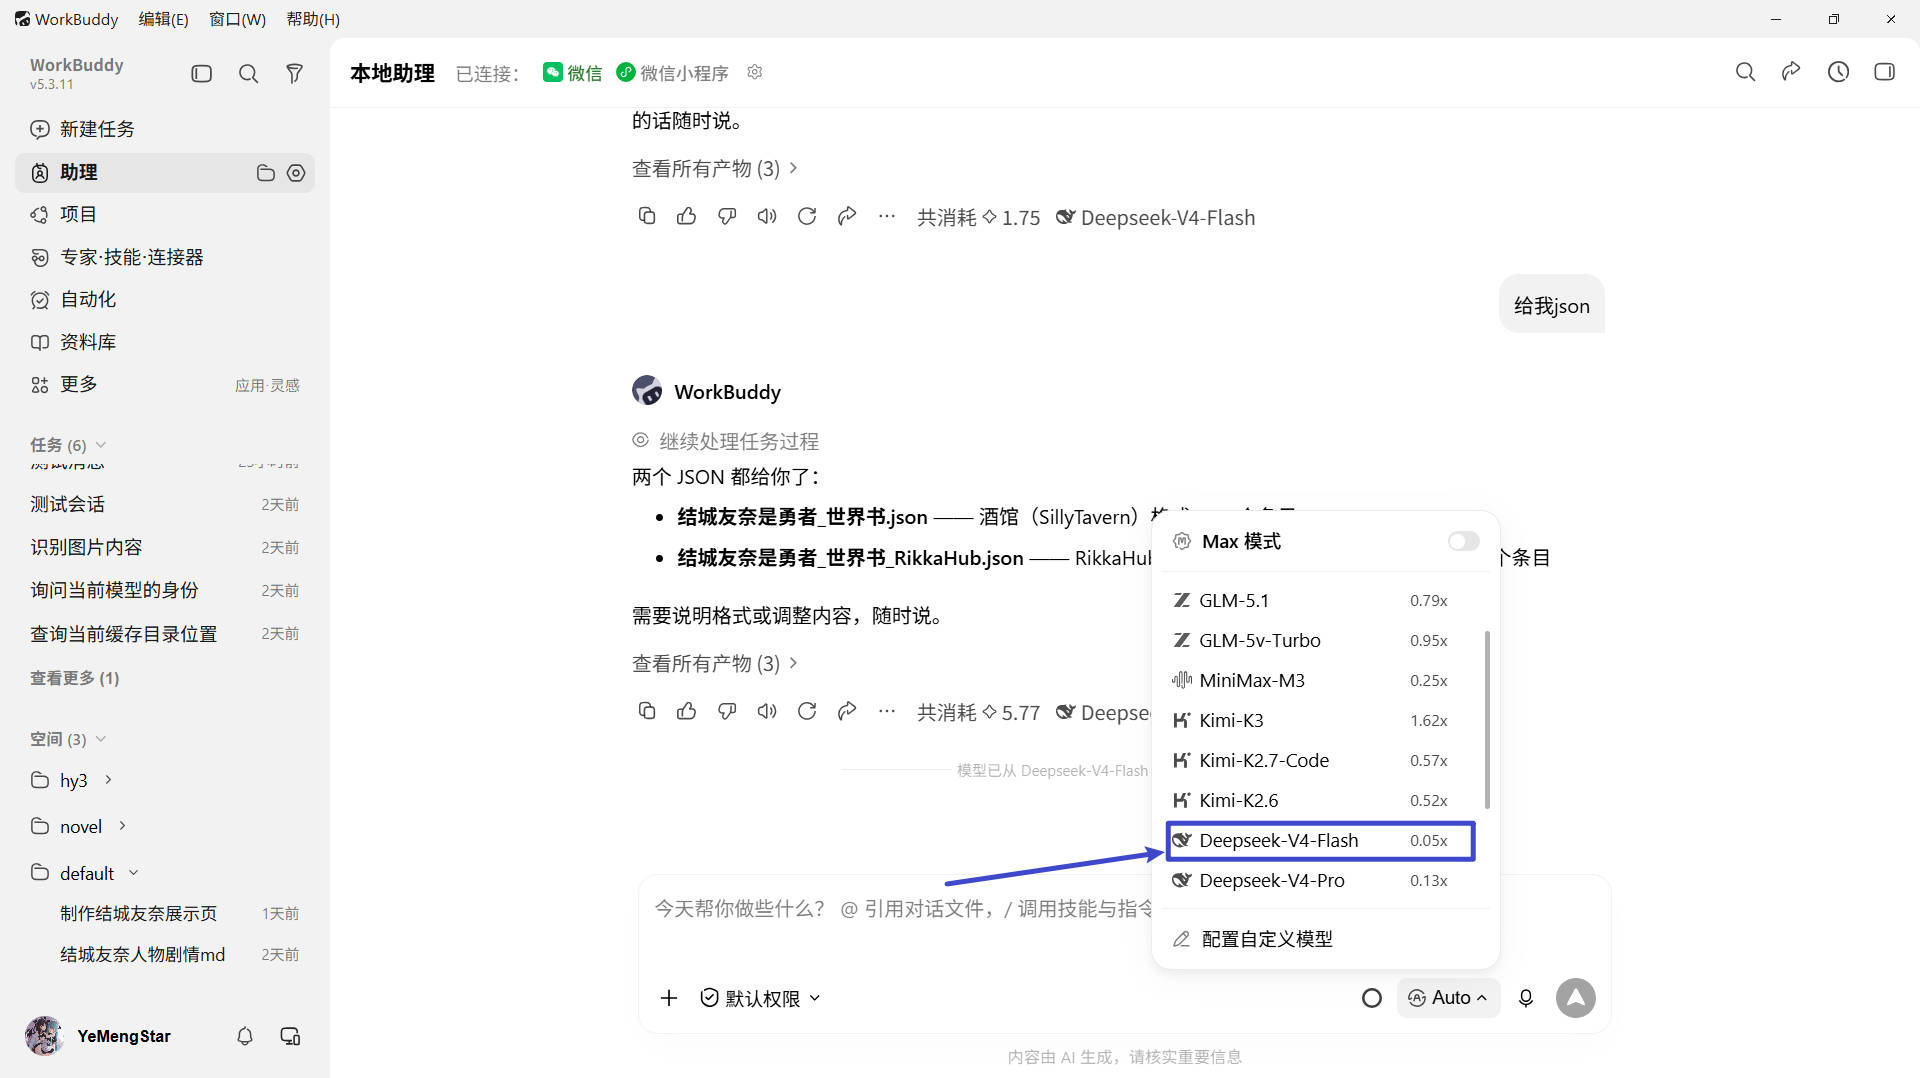
Task: Click the filter icon in sidebar header
Action: click(x=294, y=73)
